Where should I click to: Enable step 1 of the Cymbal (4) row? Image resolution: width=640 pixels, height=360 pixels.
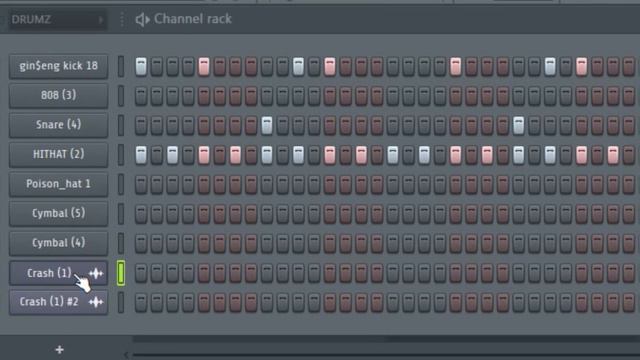point(141,243)
